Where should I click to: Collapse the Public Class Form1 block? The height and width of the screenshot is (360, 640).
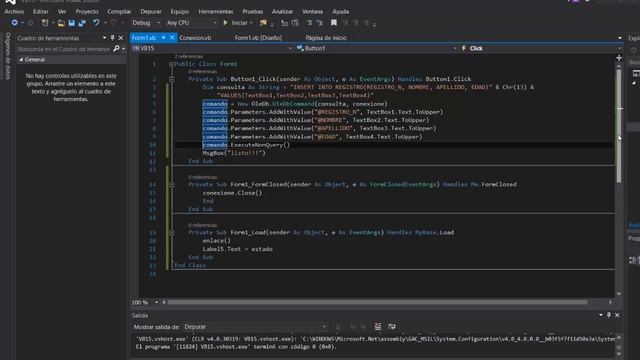tap(172, 64)
